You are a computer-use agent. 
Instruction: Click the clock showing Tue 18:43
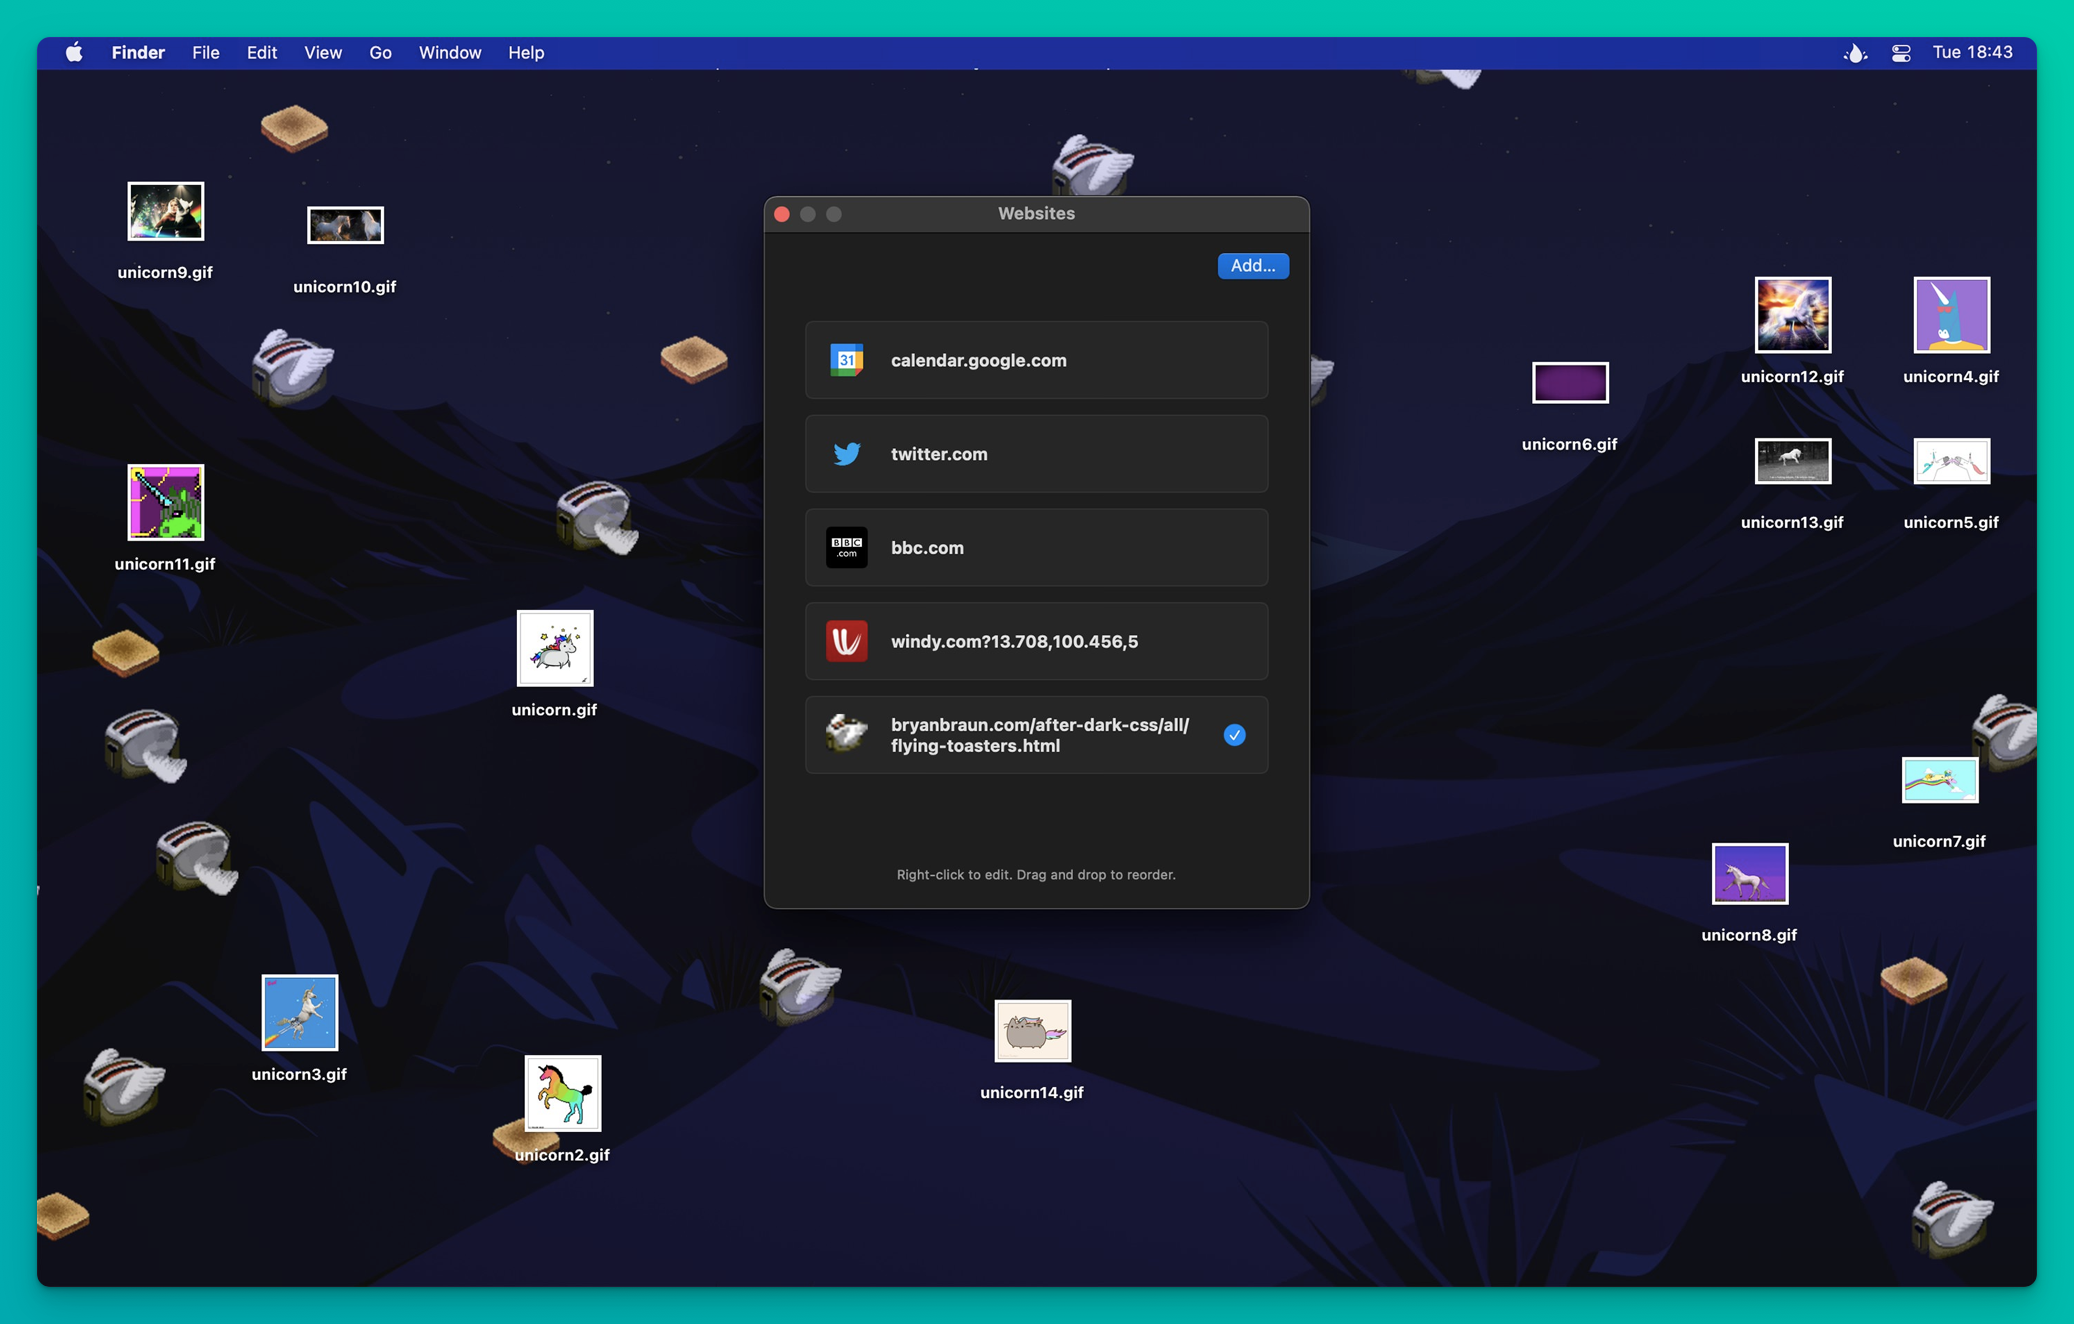coord(1972,53)
